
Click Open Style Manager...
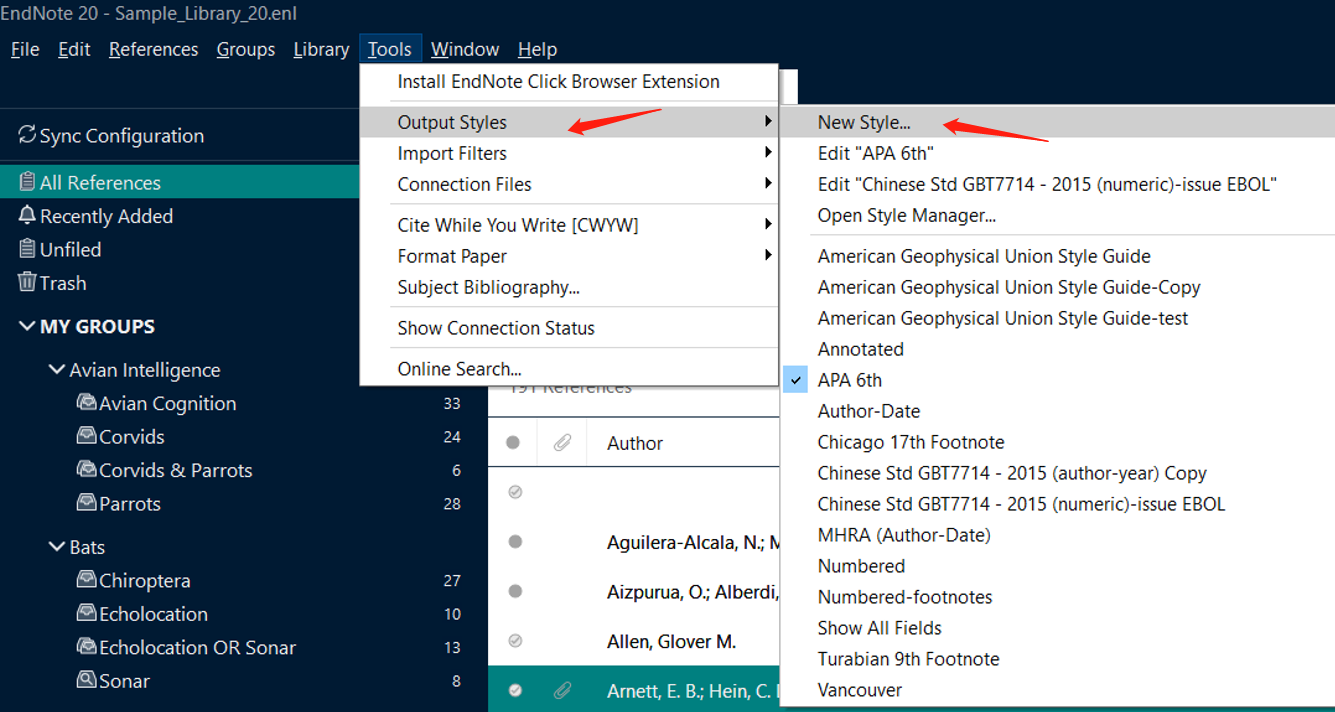coord(906,215)
